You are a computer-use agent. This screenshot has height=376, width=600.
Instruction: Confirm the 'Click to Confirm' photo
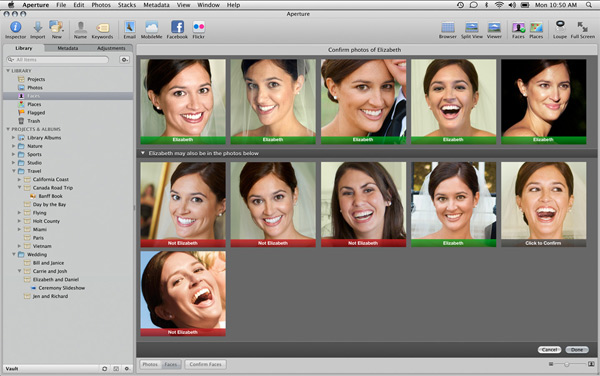[x=543, y=243]
